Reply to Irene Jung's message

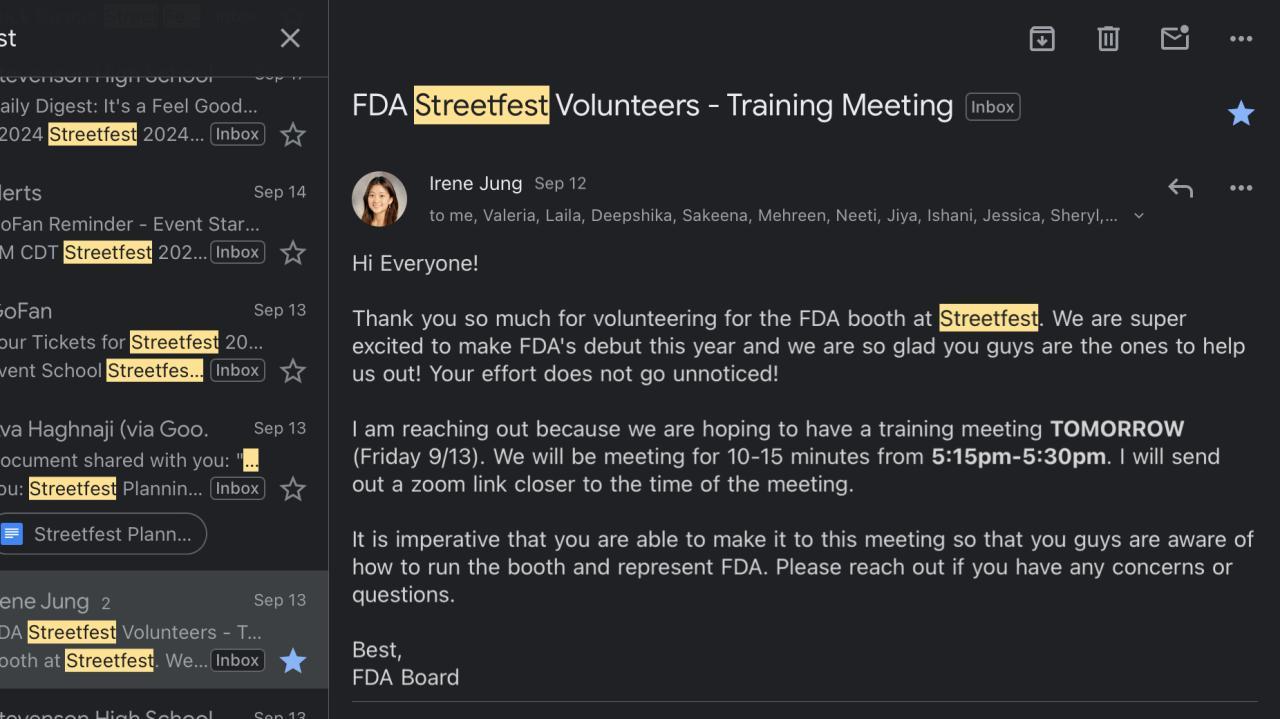pyautogui.click(x=1180, y=188)
